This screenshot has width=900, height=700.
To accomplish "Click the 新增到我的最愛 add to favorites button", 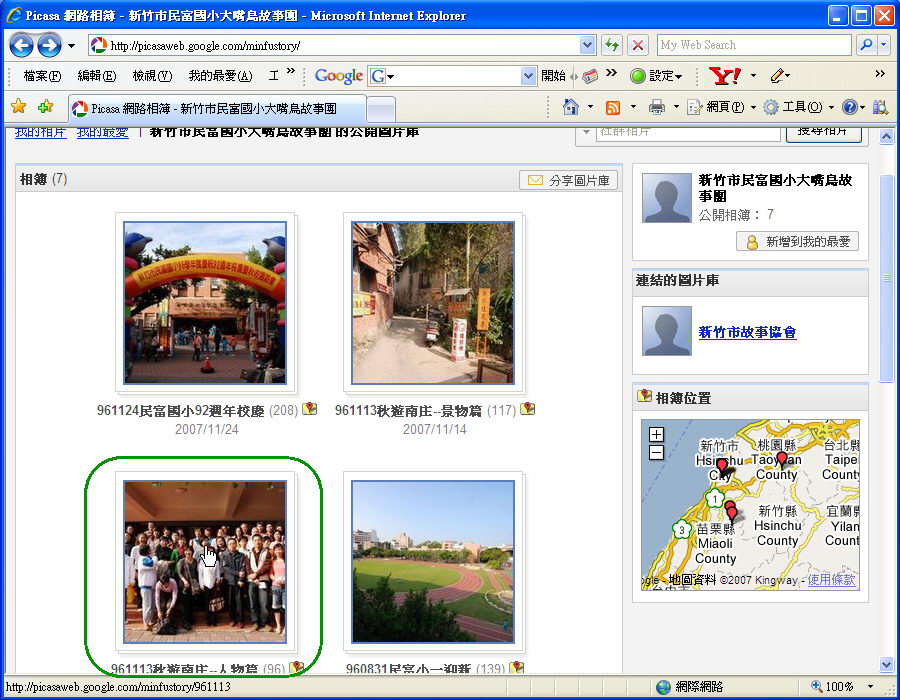I will pyautogui.click(x=797, y=241).
